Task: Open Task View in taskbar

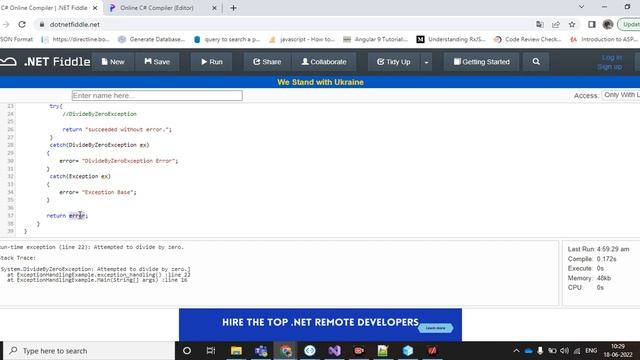Action: (211, 351)
